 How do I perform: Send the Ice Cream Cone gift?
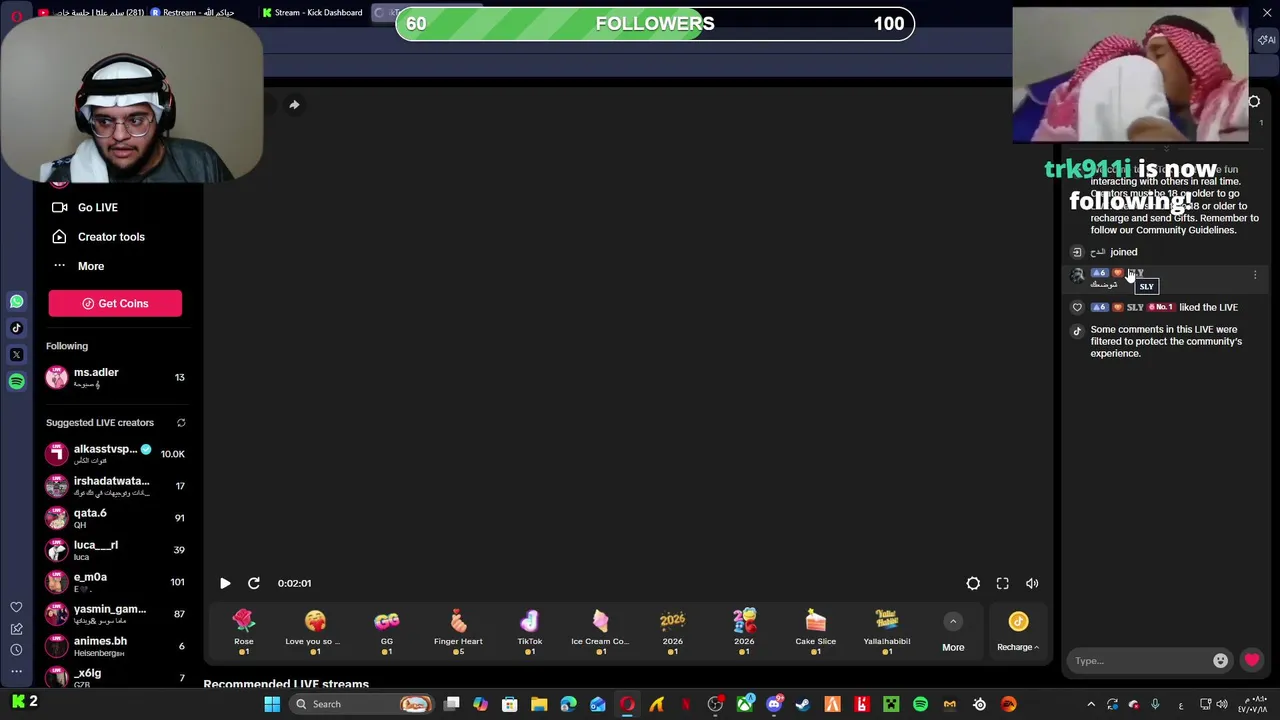click(x=600, y=632)
